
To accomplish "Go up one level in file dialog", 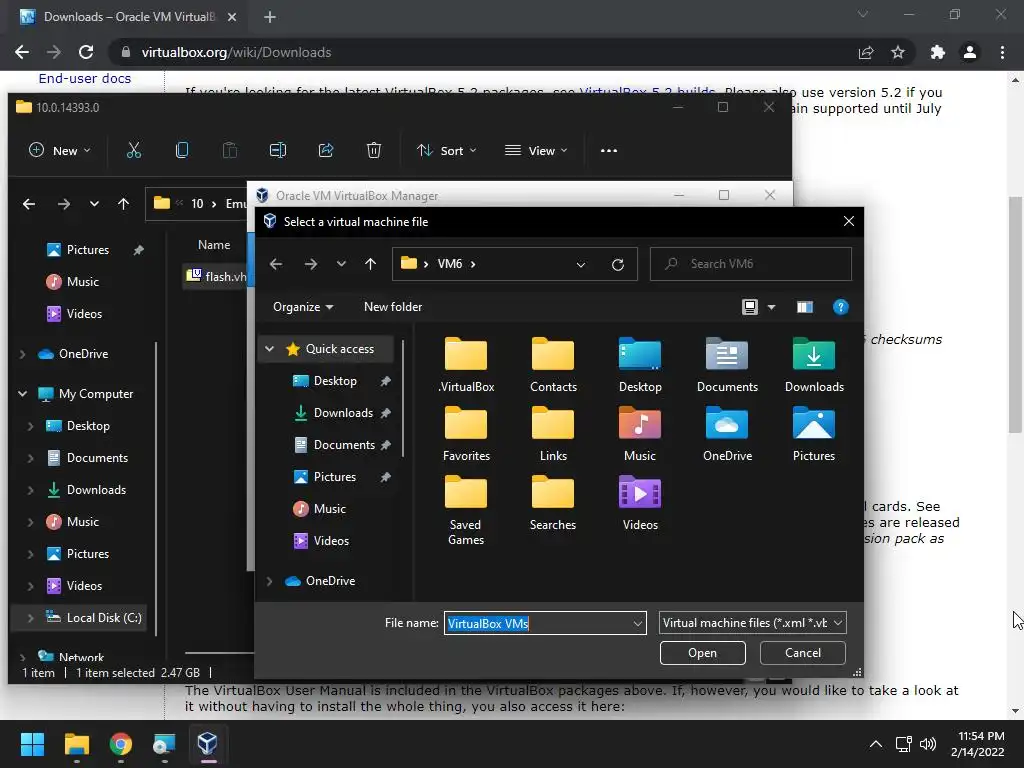I will click(x=370, y=264).
